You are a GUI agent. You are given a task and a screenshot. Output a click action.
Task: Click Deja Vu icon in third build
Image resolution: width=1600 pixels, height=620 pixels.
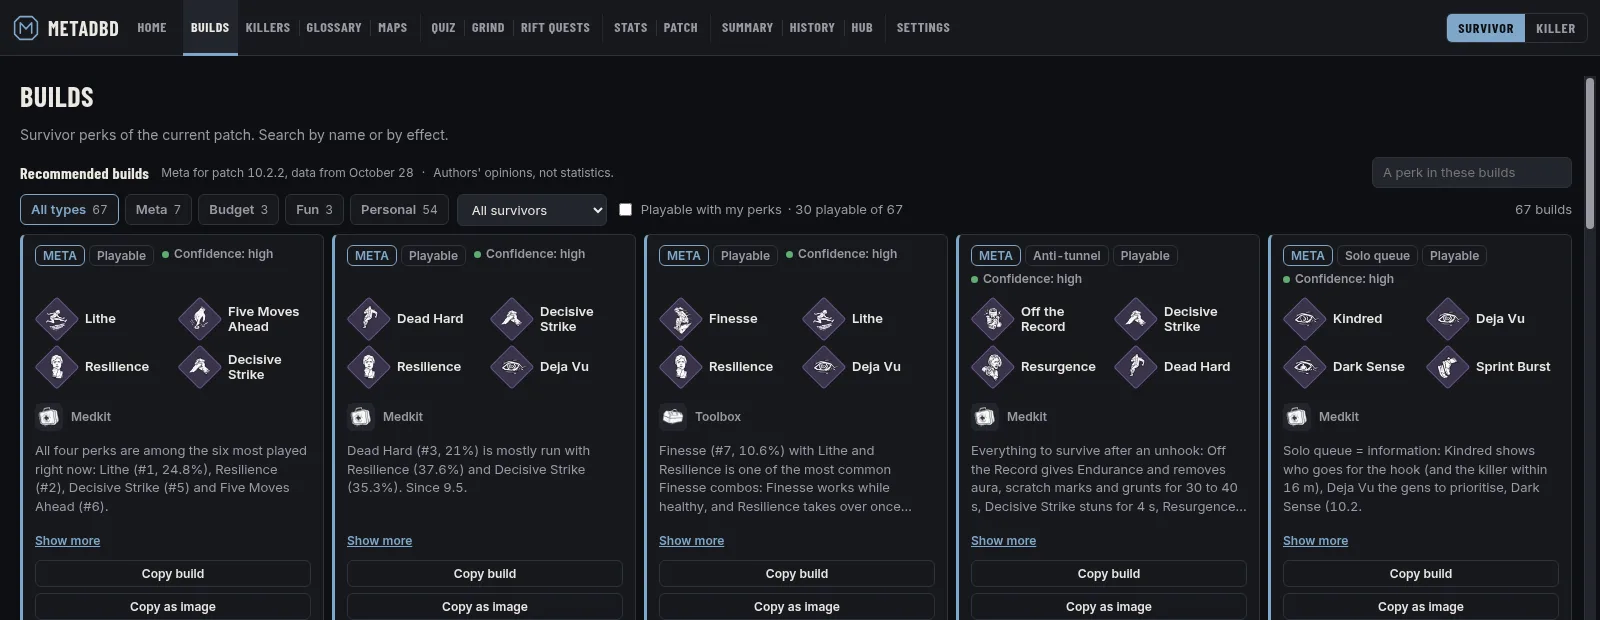click(824, 367)
